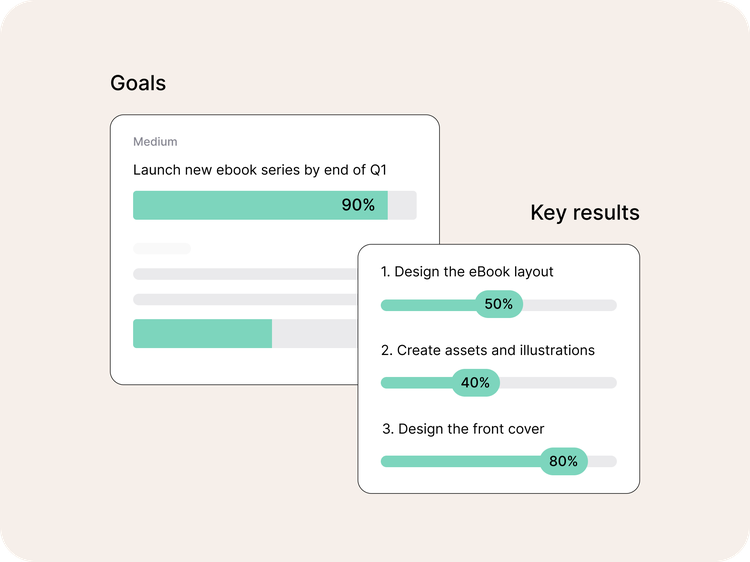
Task: Click the "Medium" priority label
Action: tap(155, 142)
